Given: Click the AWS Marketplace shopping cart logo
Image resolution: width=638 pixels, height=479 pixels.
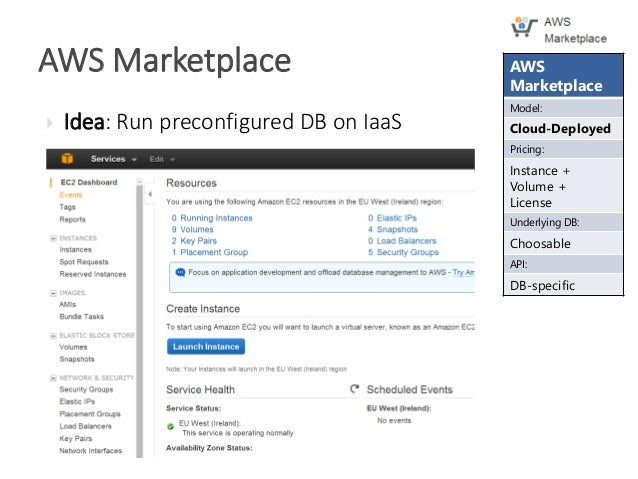Looking at the screenshot, I should coord(524,27).
